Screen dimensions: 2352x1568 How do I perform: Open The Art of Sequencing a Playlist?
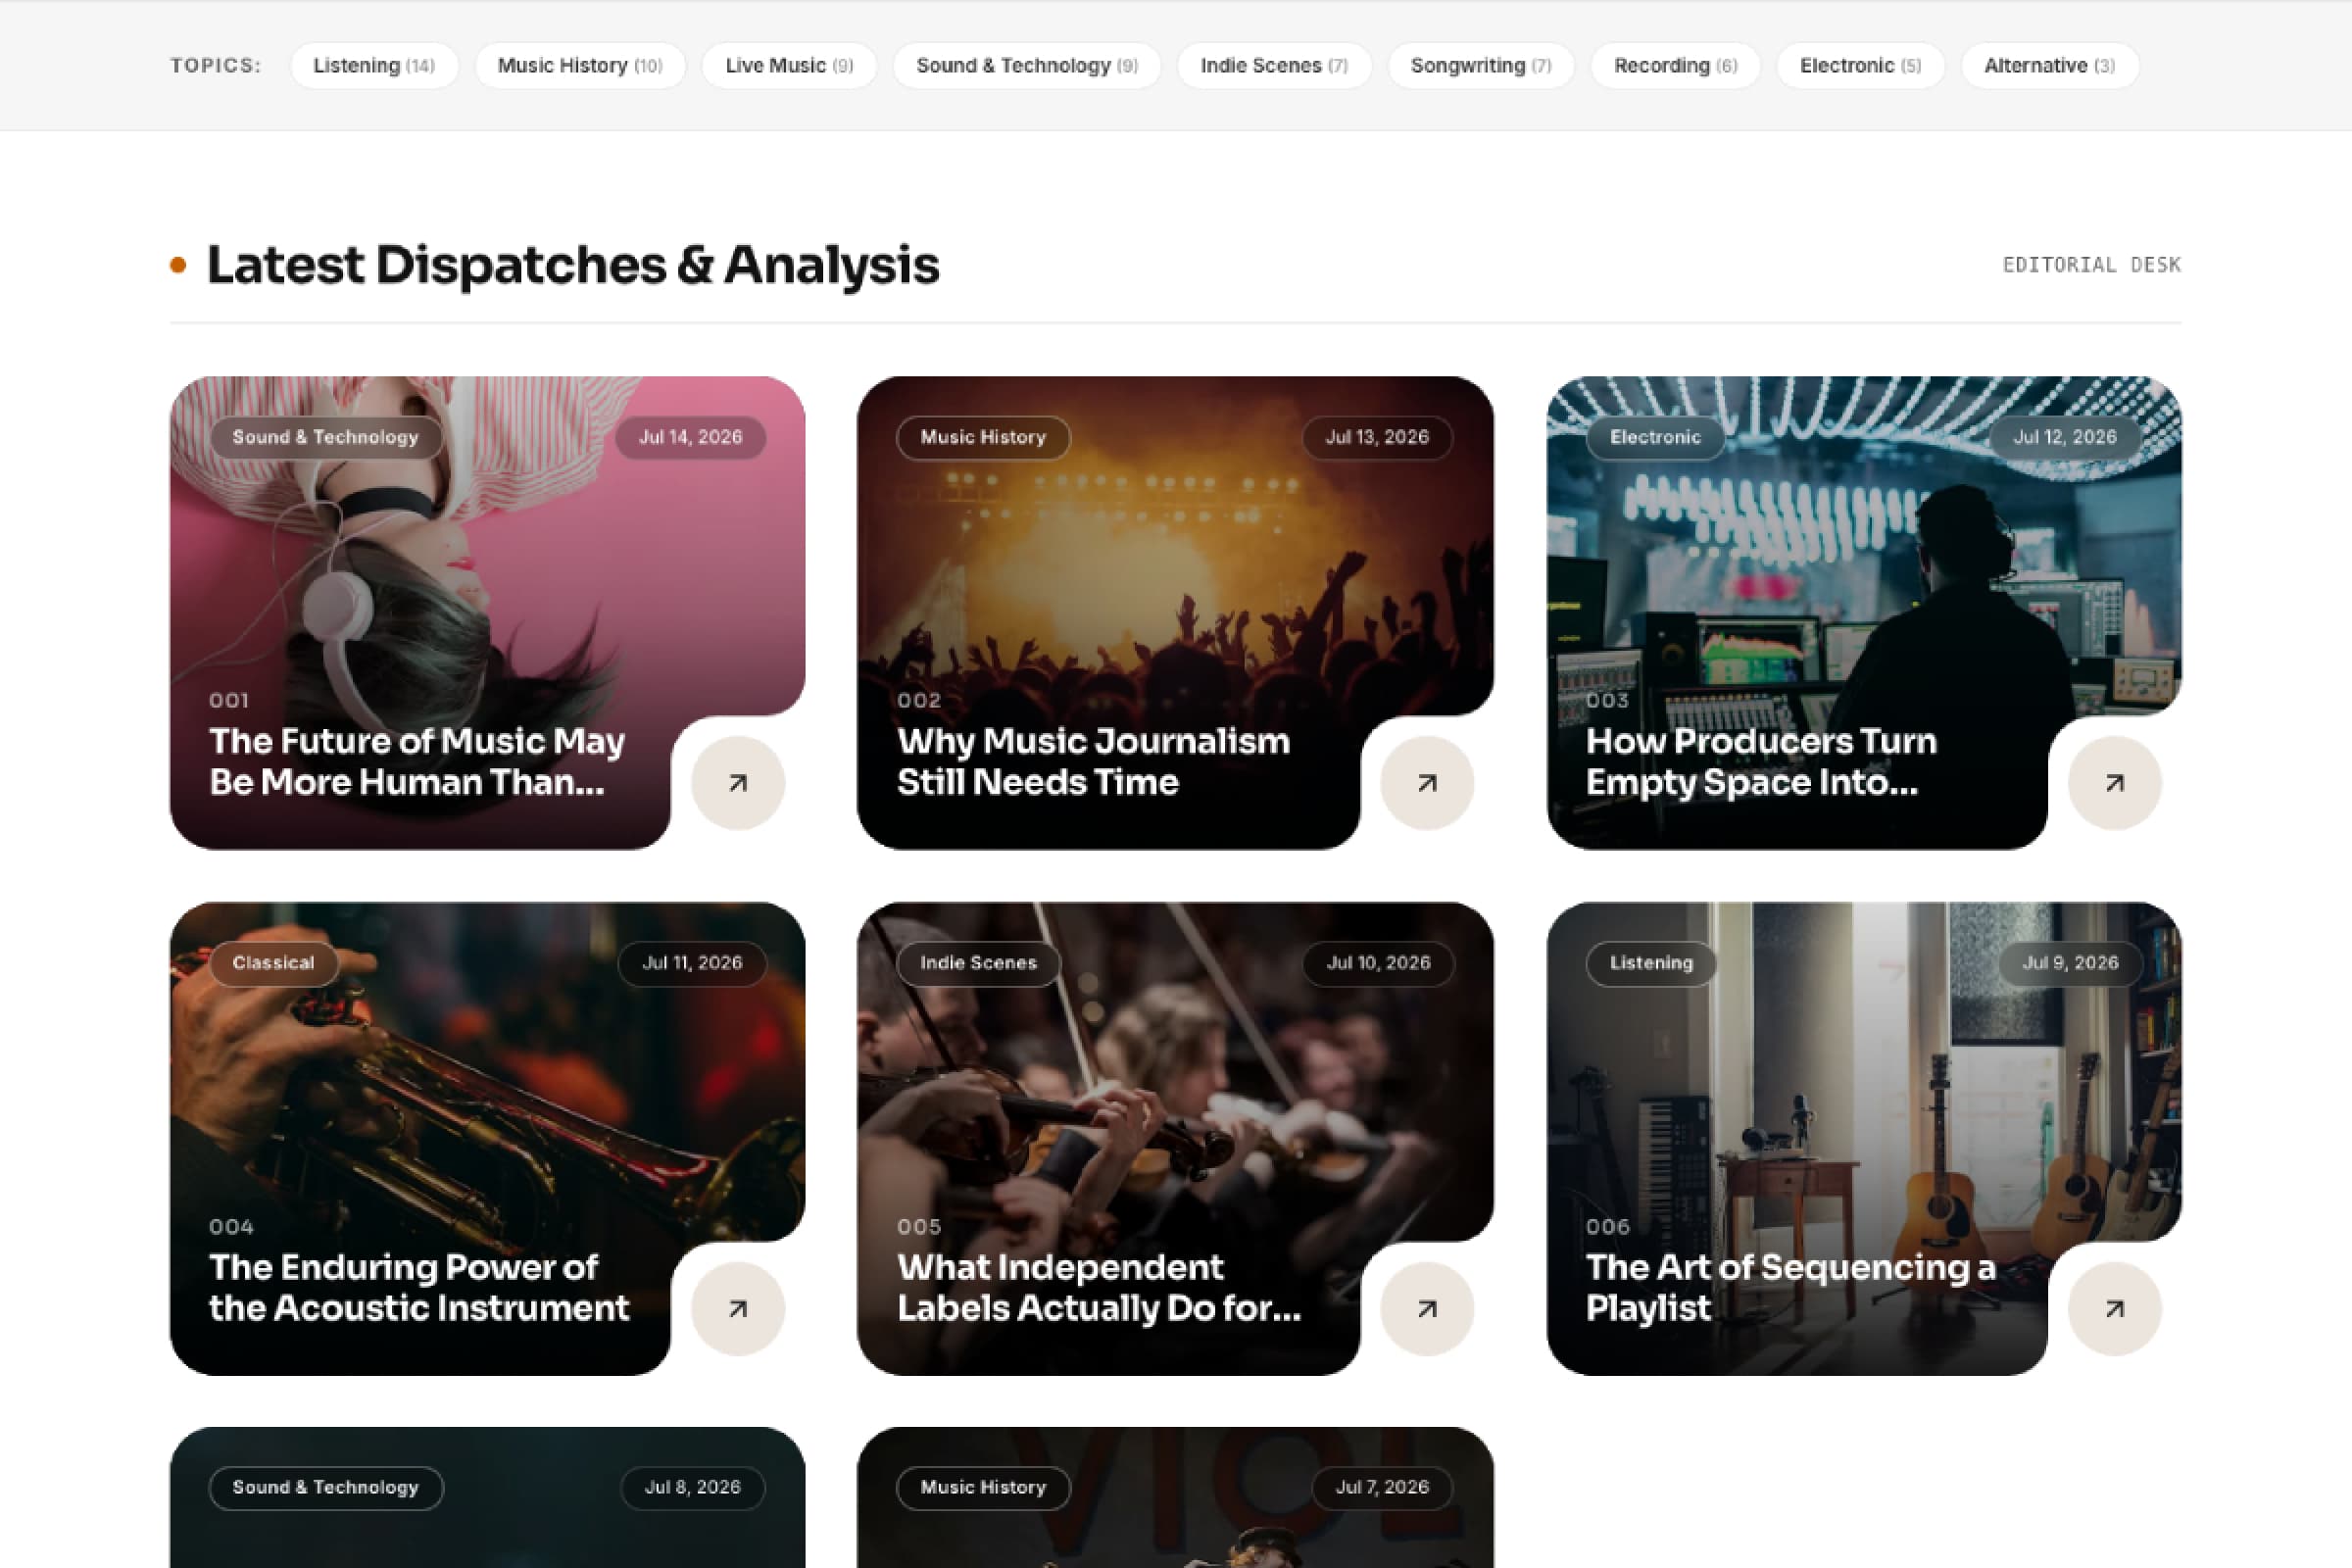(x=1790, y=1288)
